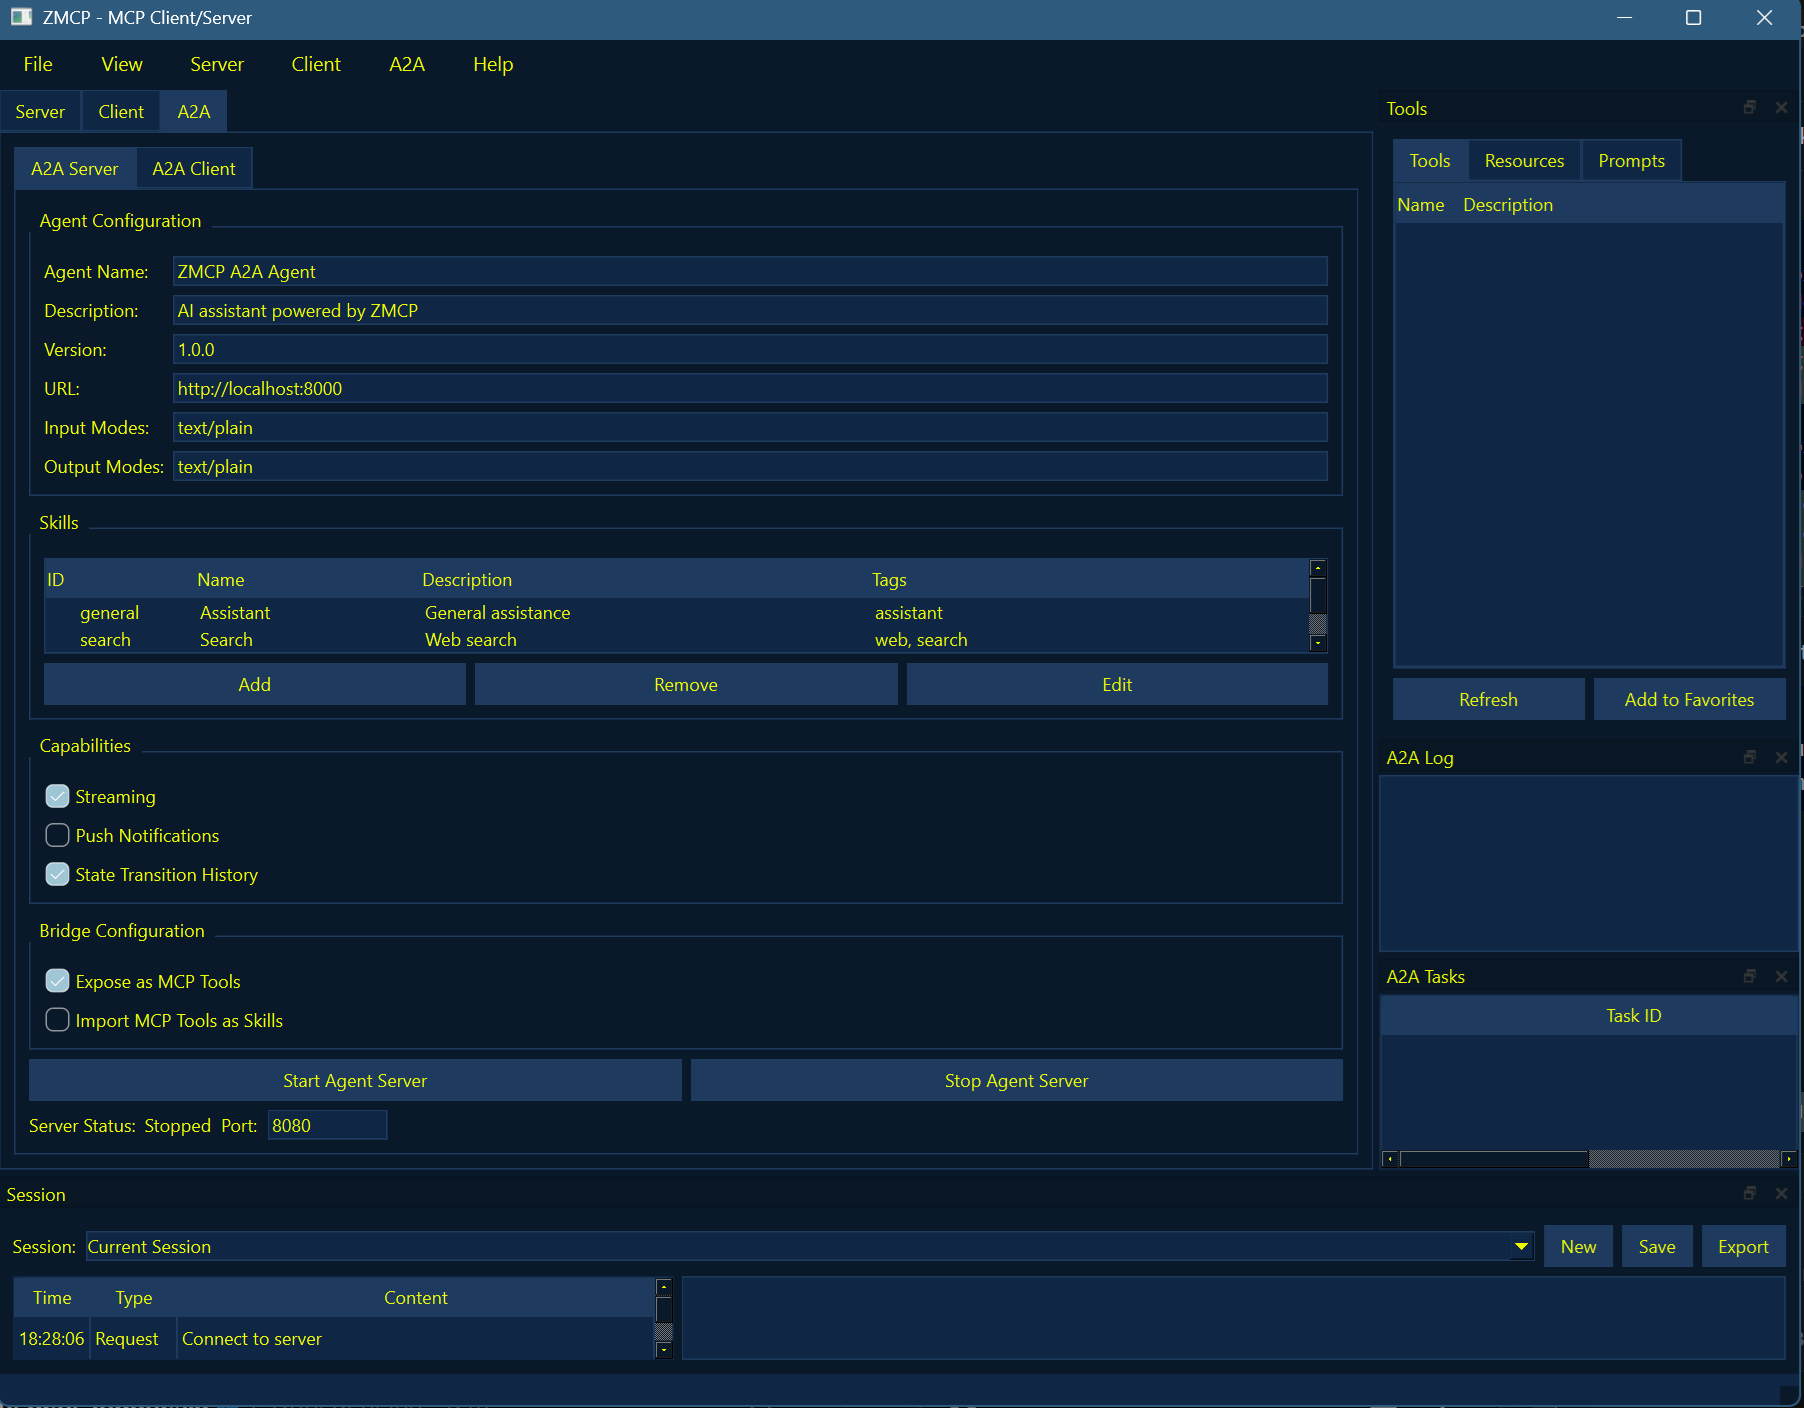Click Start Agent Server

tap(354, 1080)
